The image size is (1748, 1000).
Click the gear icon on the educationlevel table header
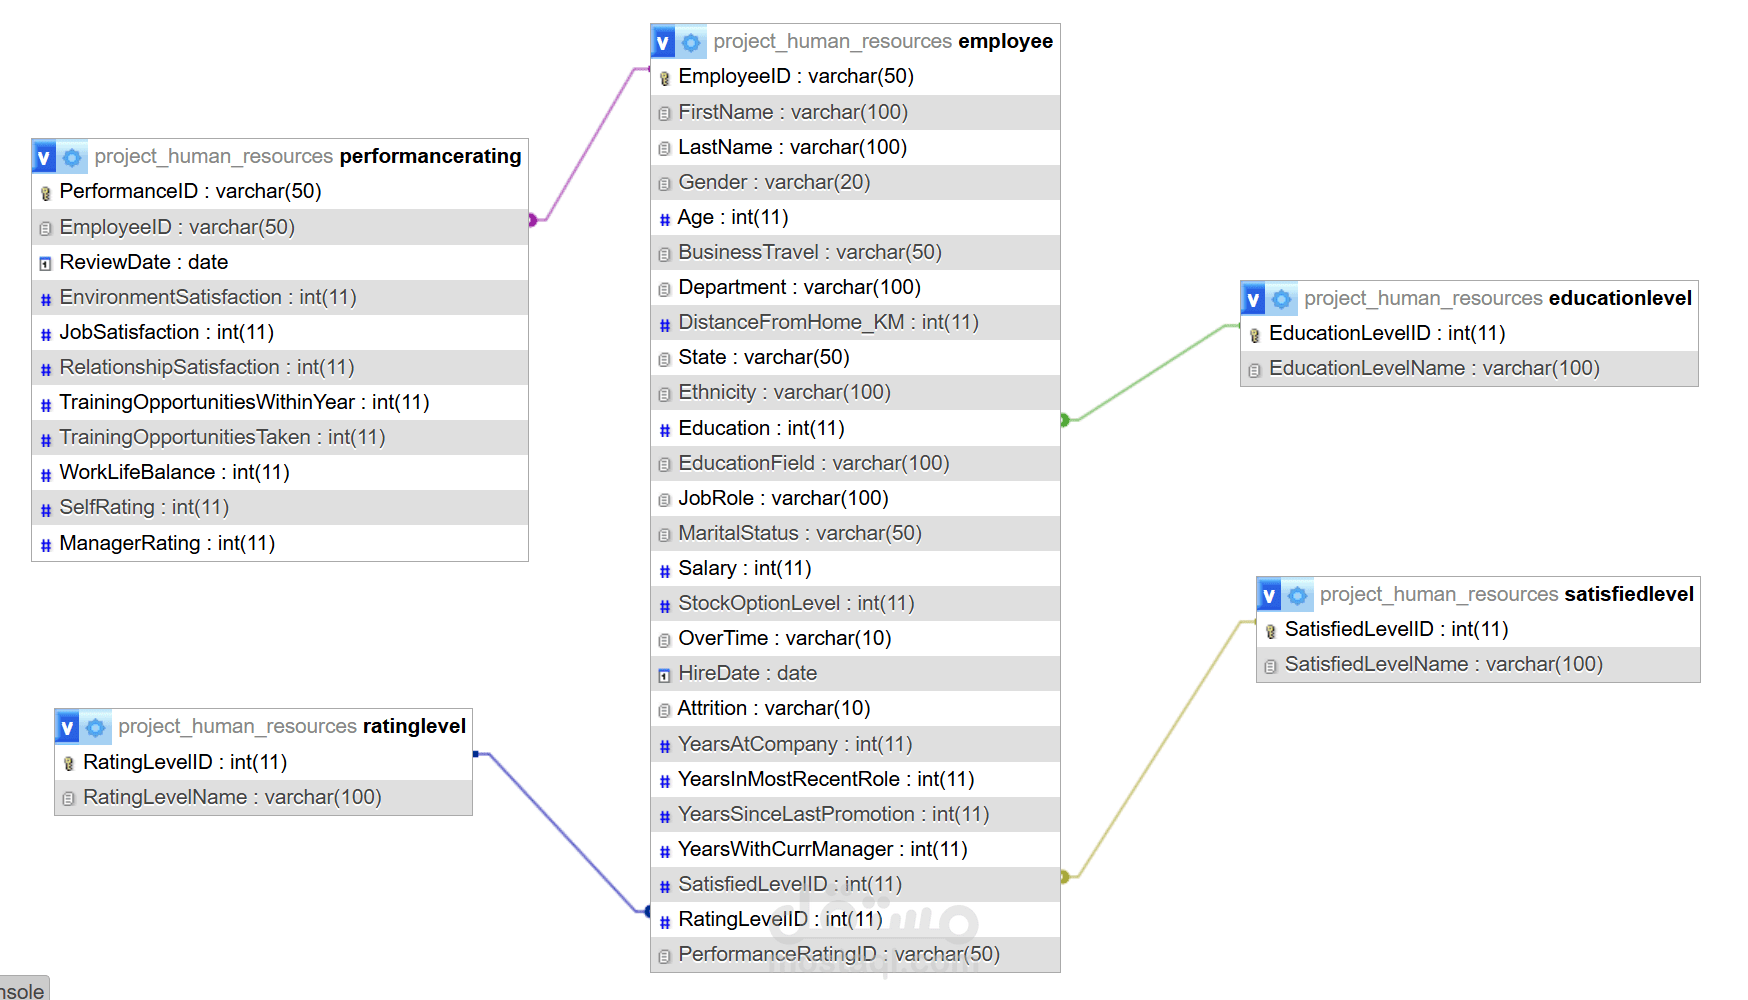coord(1281,298)
